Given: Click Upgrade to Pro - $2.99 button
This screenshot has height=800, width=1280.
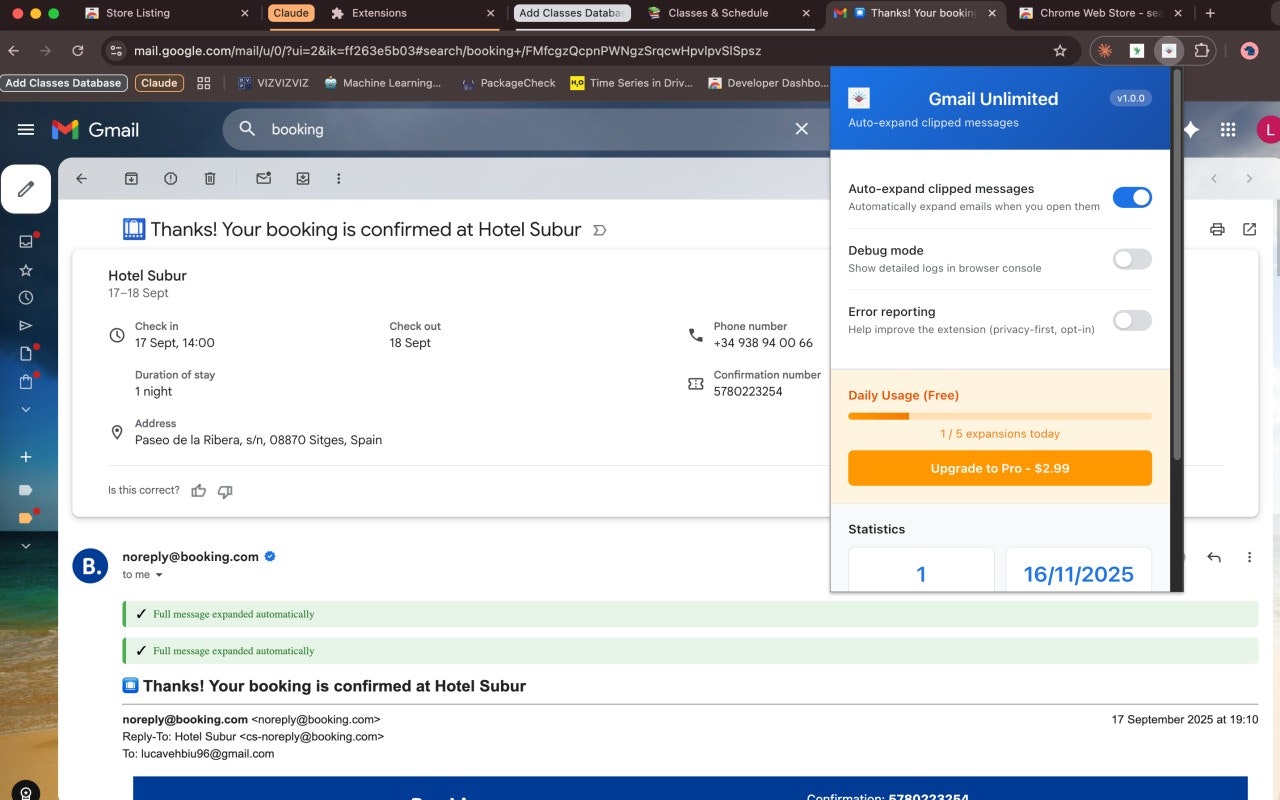Looking at the screenshot, I should (x=1000, y=468).
